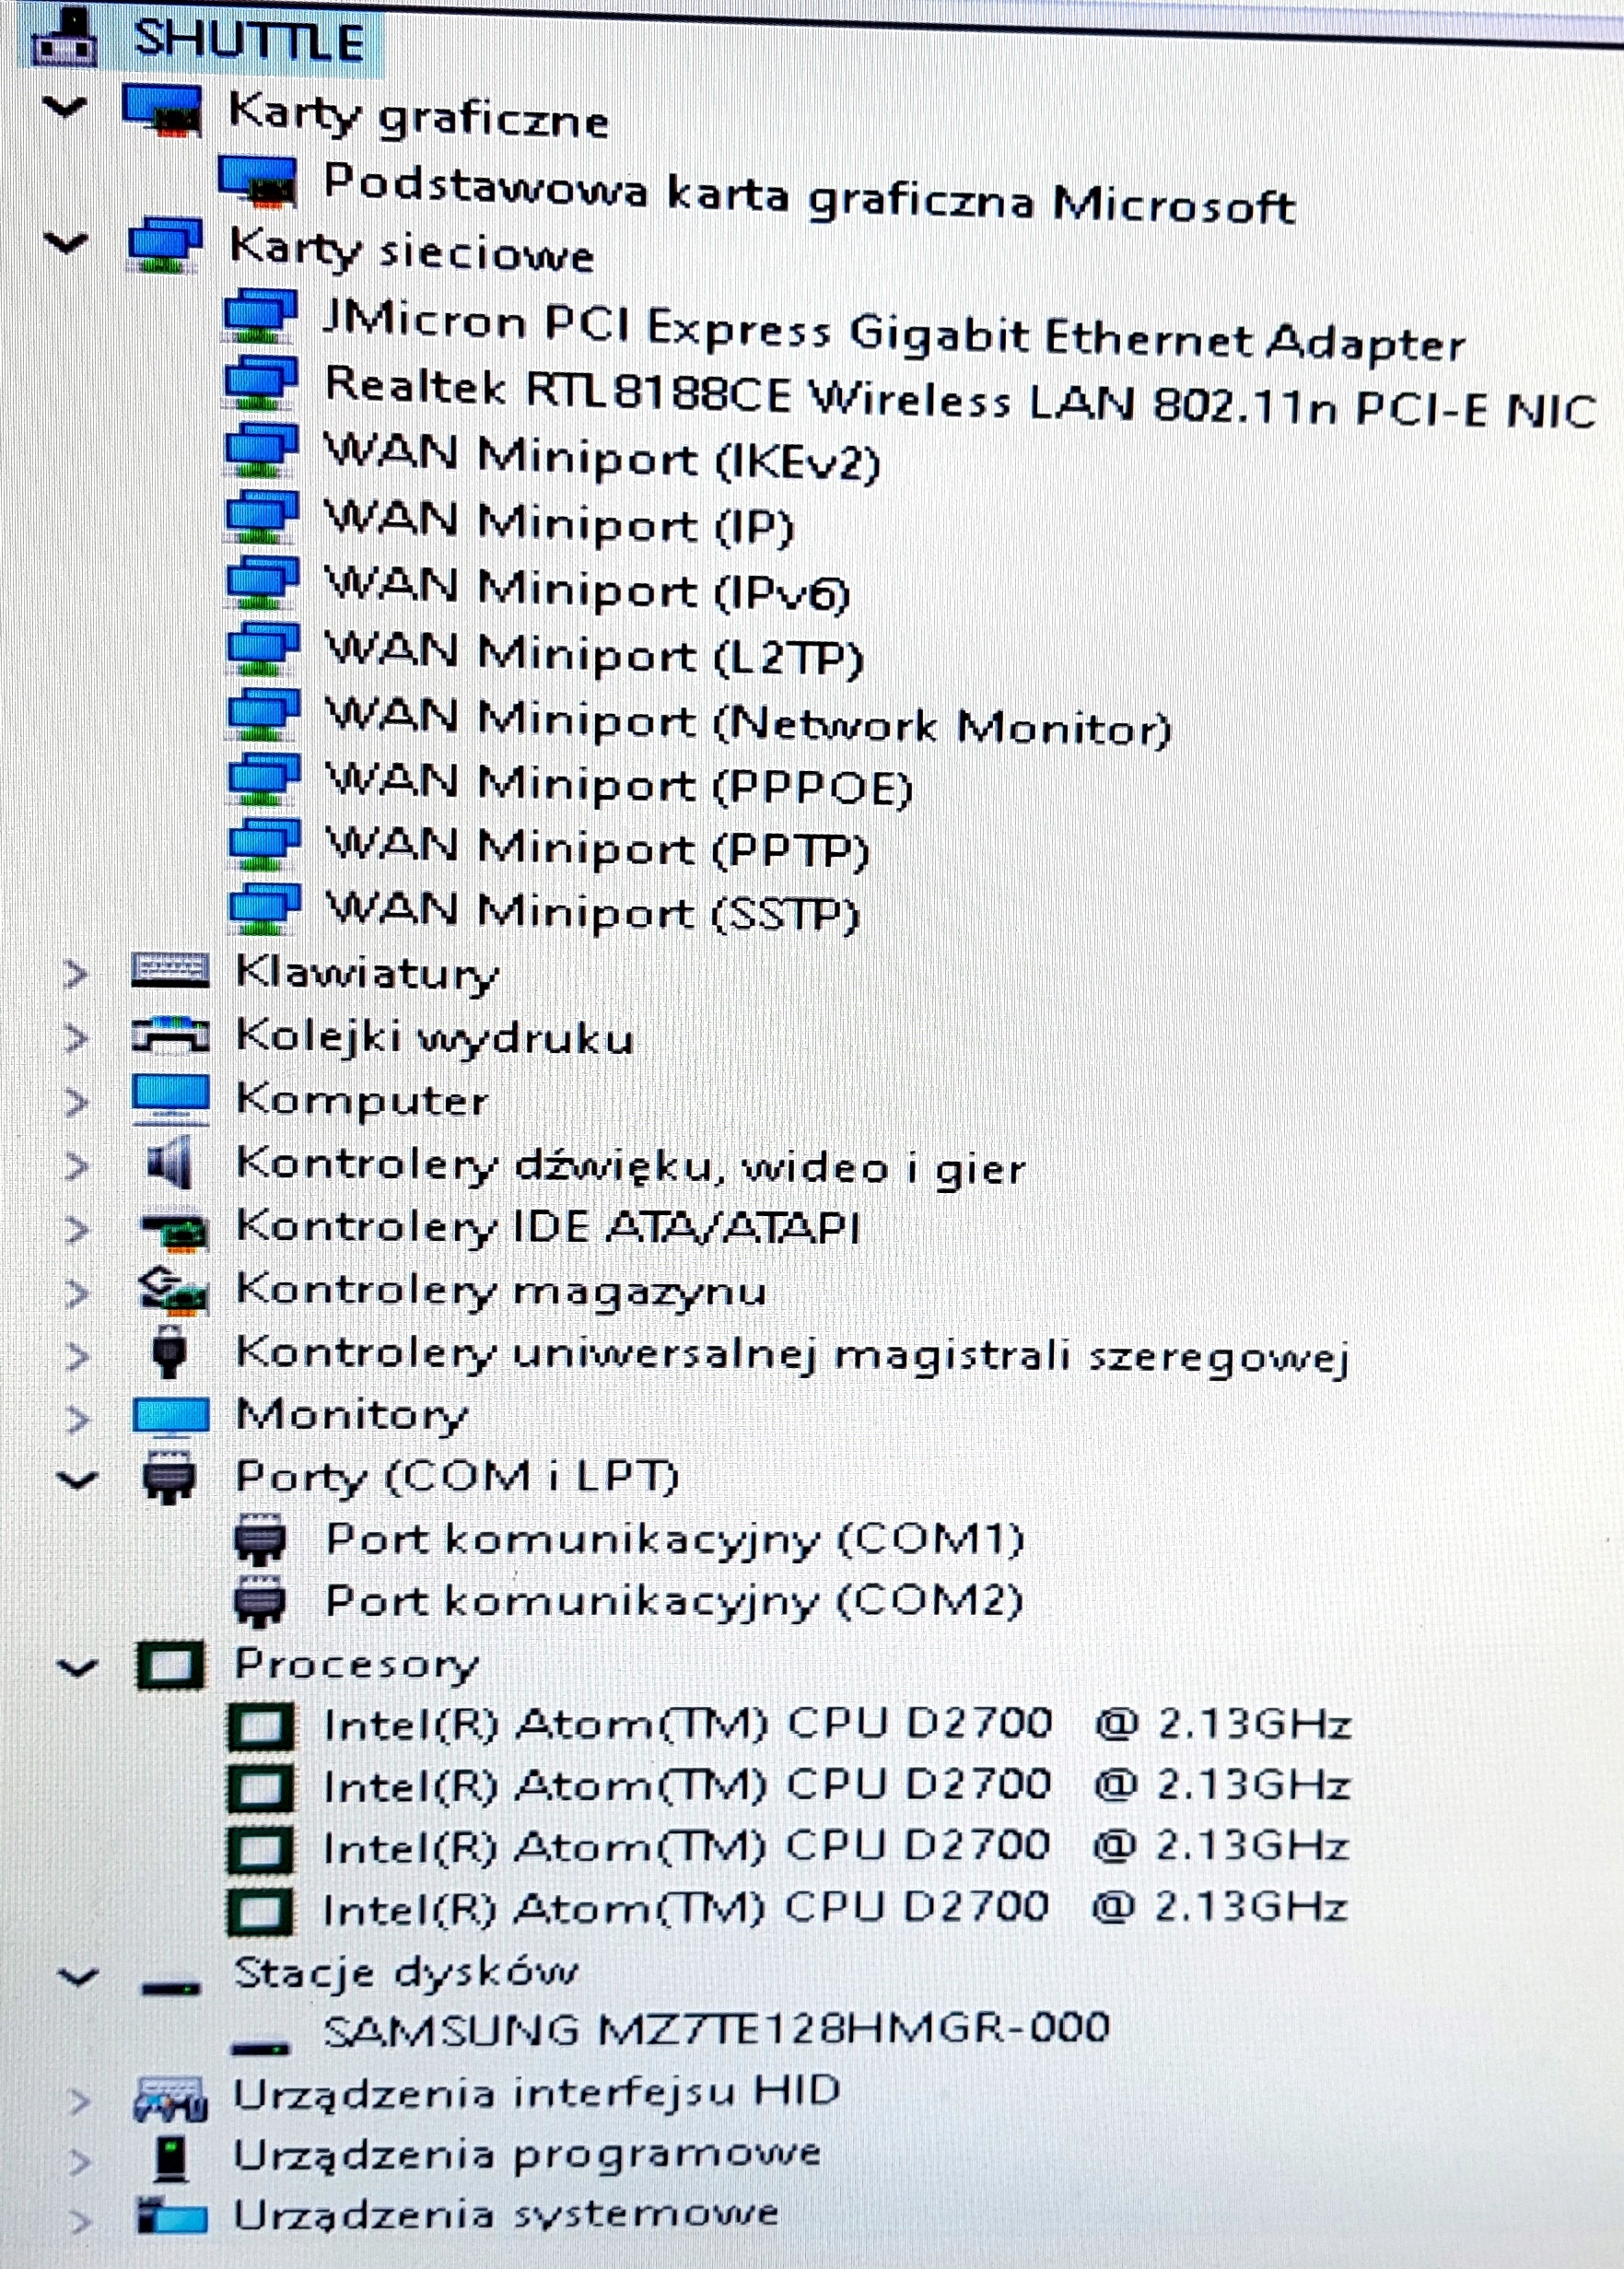Click the Urządzenia programowe icon

(x=171, y=2158)
